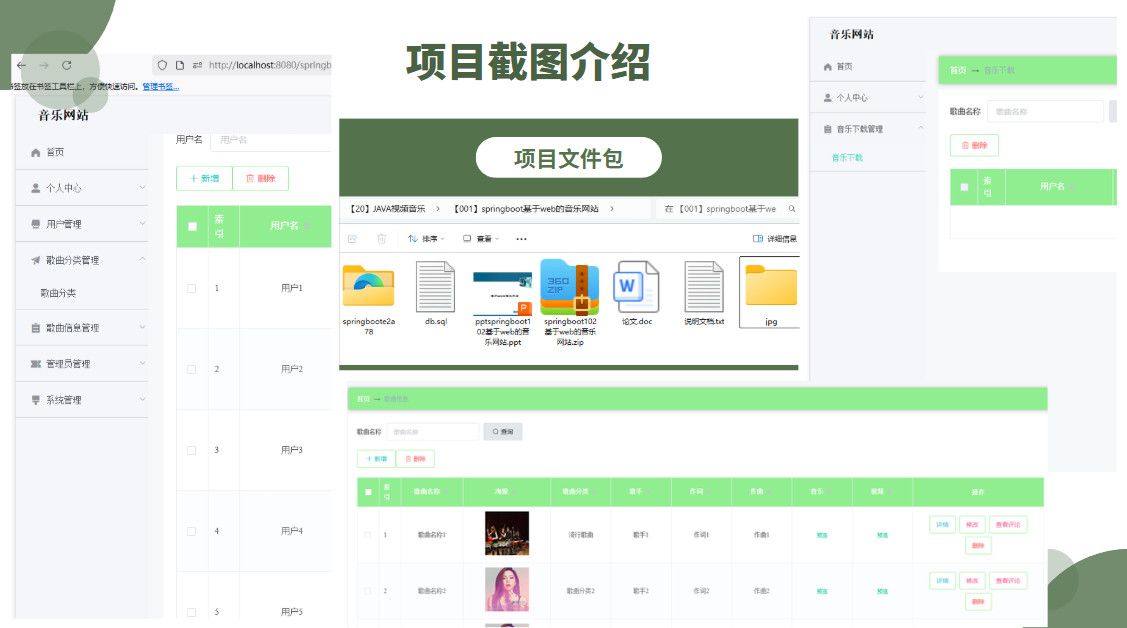Click 查看评论 for song row 歌曲名称2

(1008, 581)
